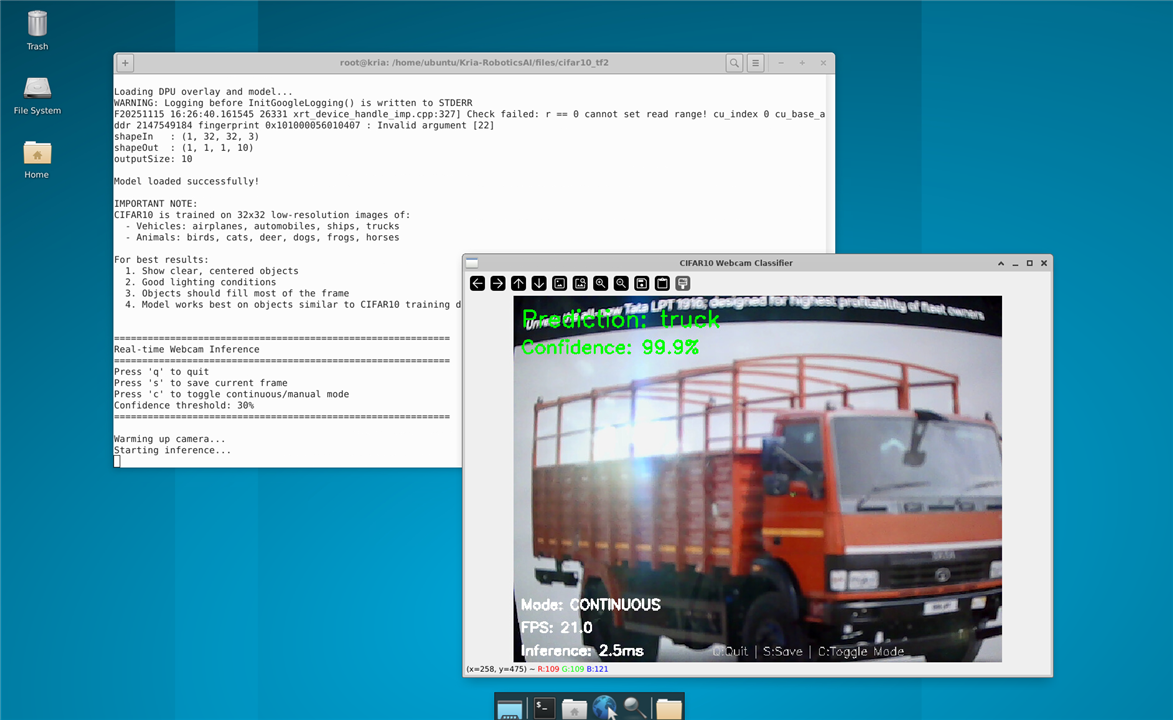The height and width of the screenshot is (720, 1173).
Task: Zoom out of the webcam image
Action: (621, 284)
